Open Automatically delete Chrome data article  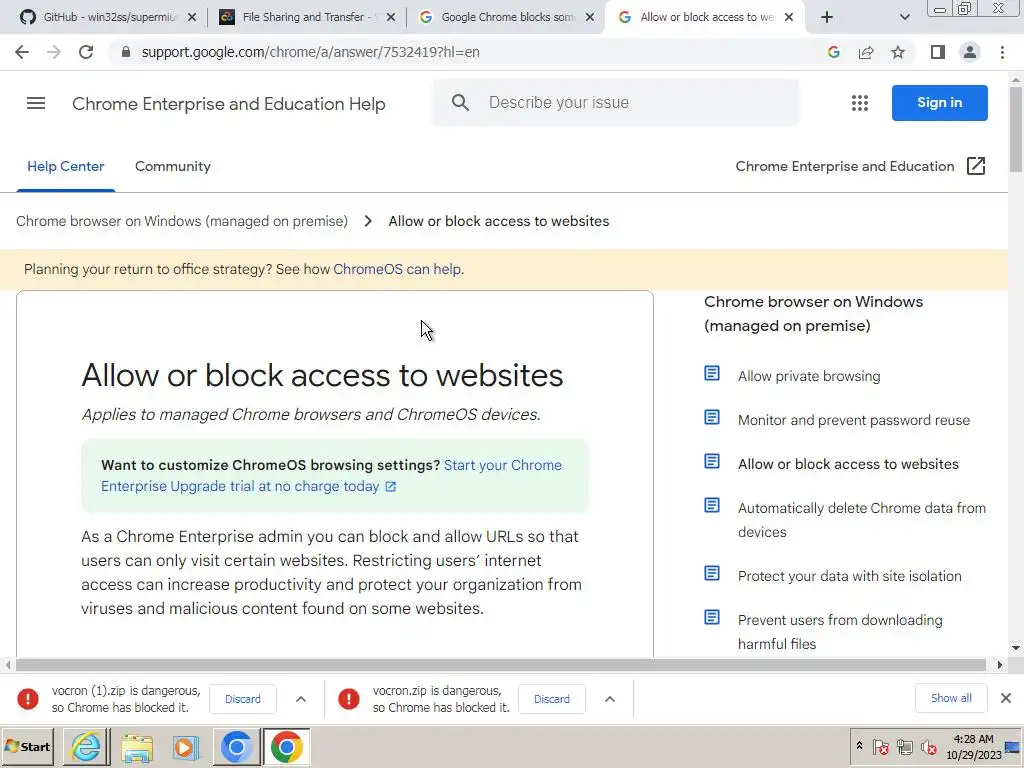[x=861, y=520]
